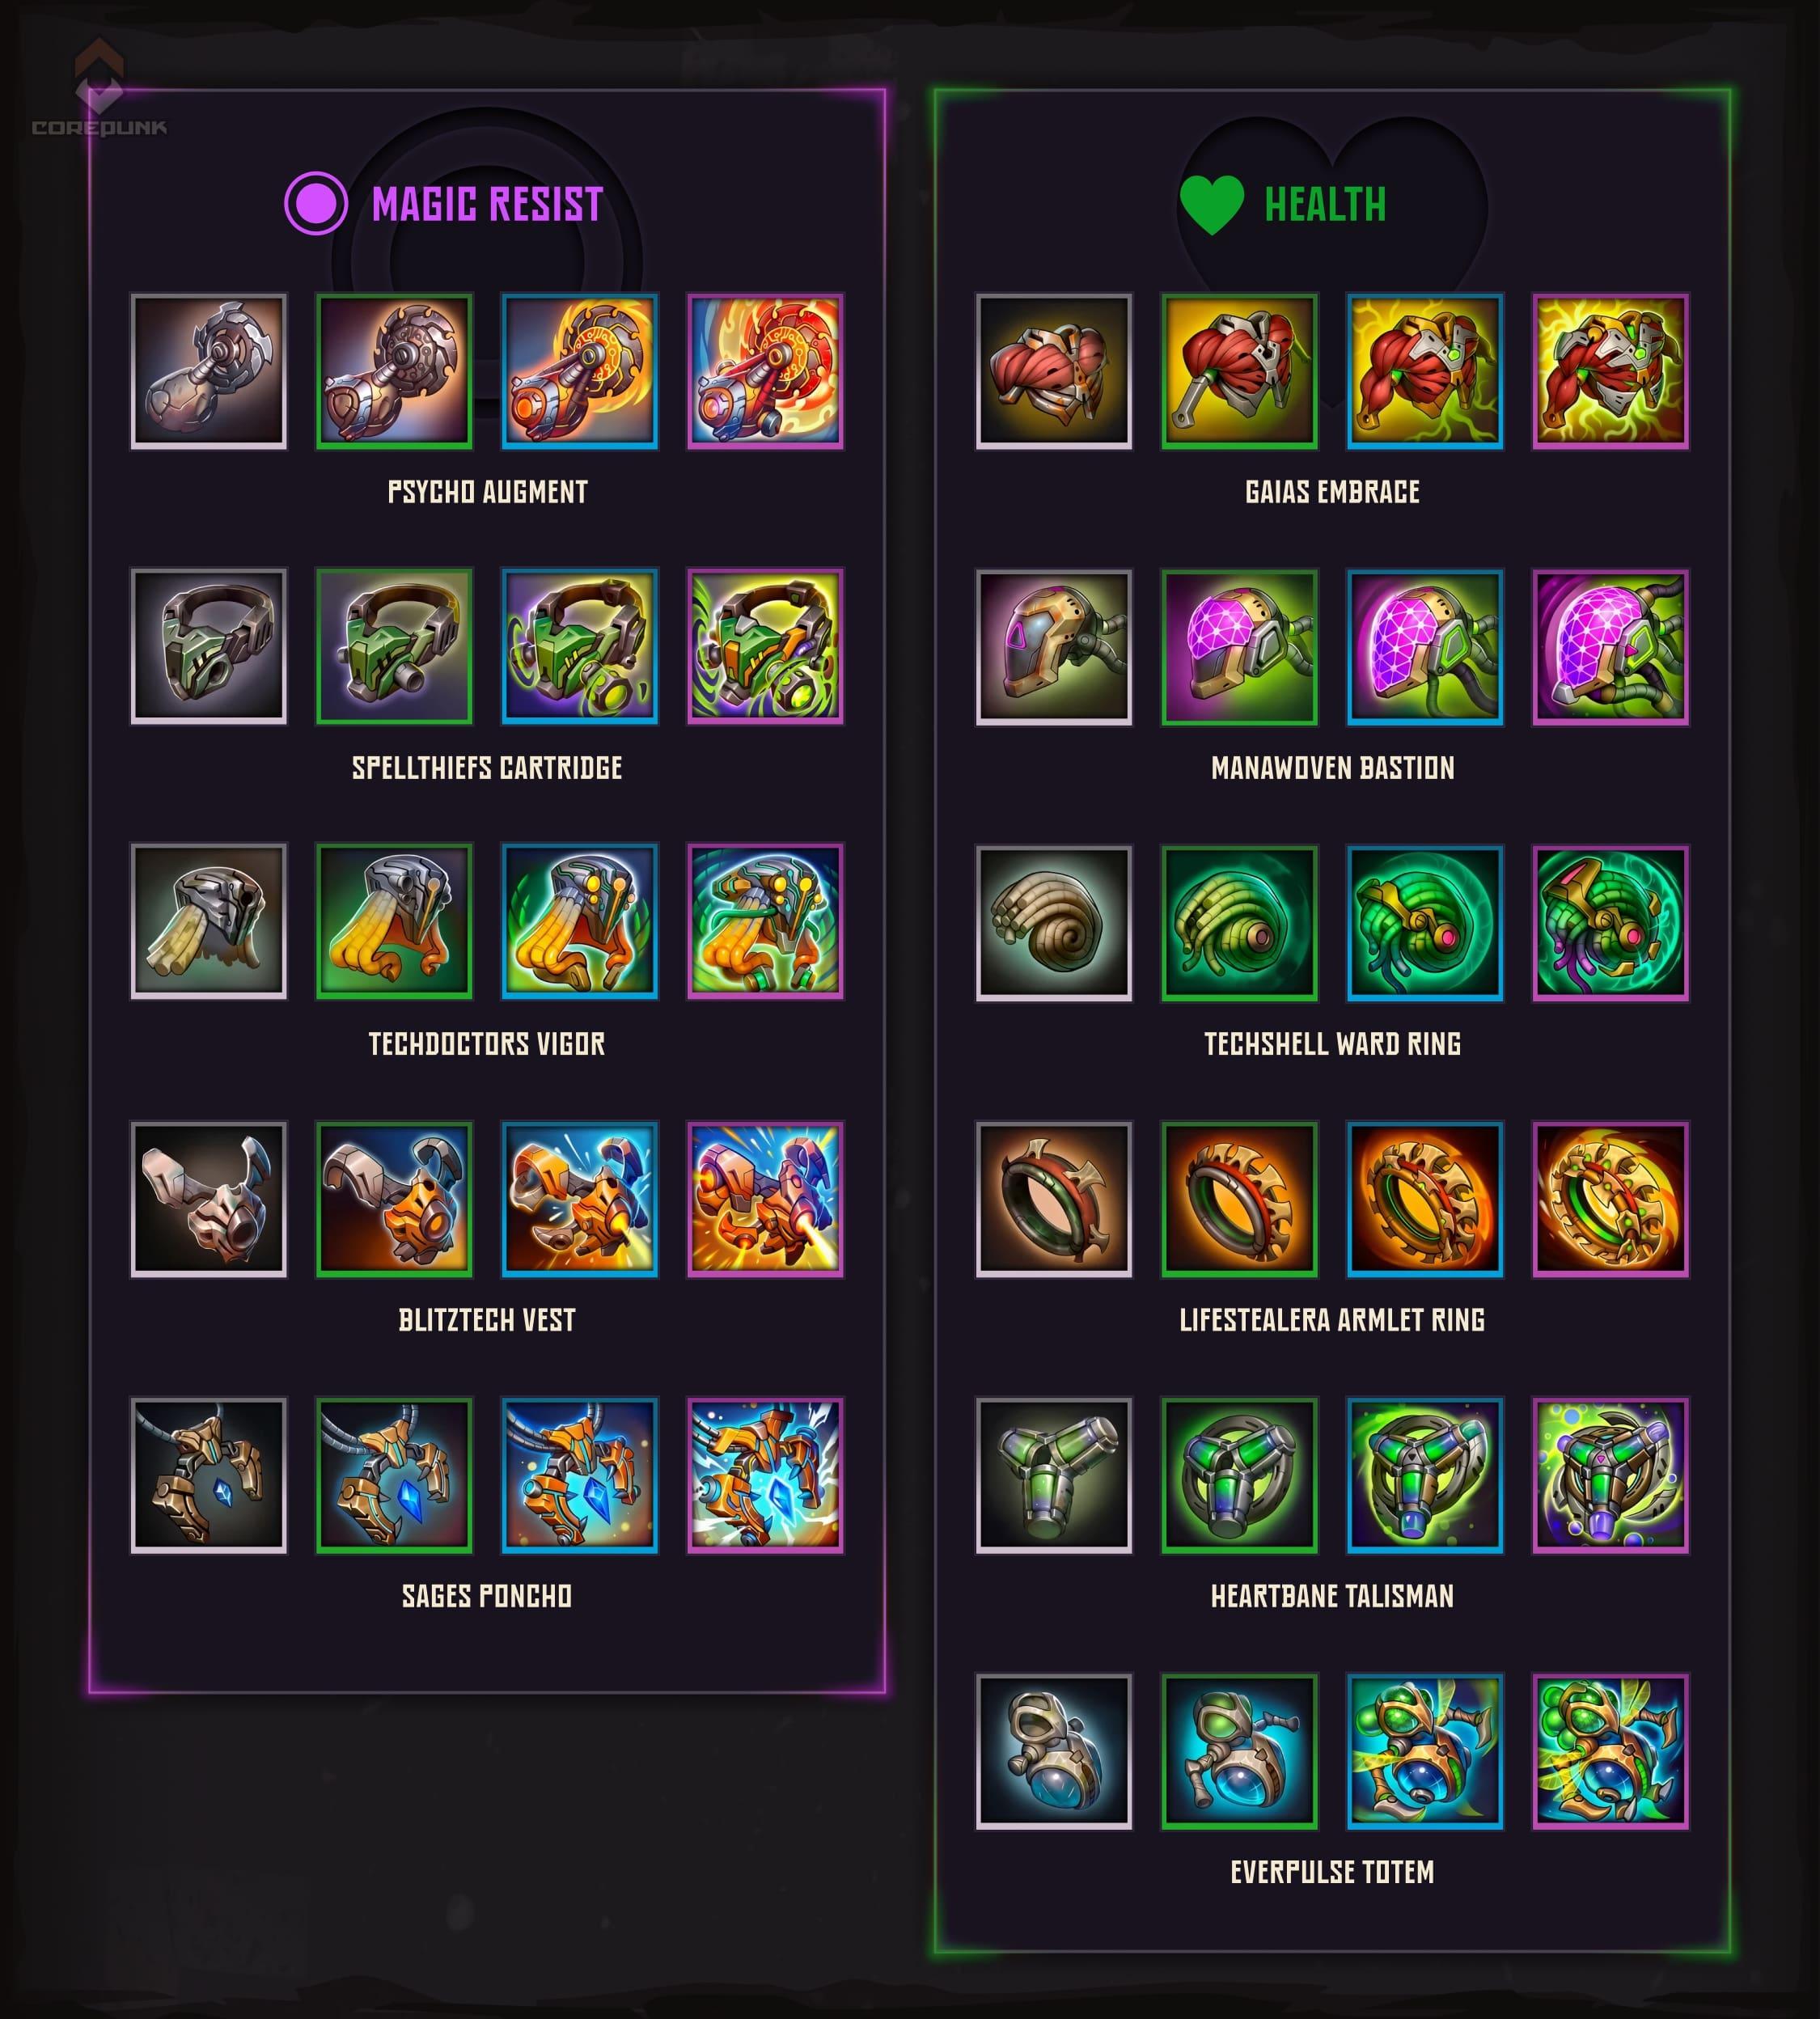The height and width of the screenshot is (2019, 1820).
Task: Click the Corepunk logo
Action: point(99,90)
